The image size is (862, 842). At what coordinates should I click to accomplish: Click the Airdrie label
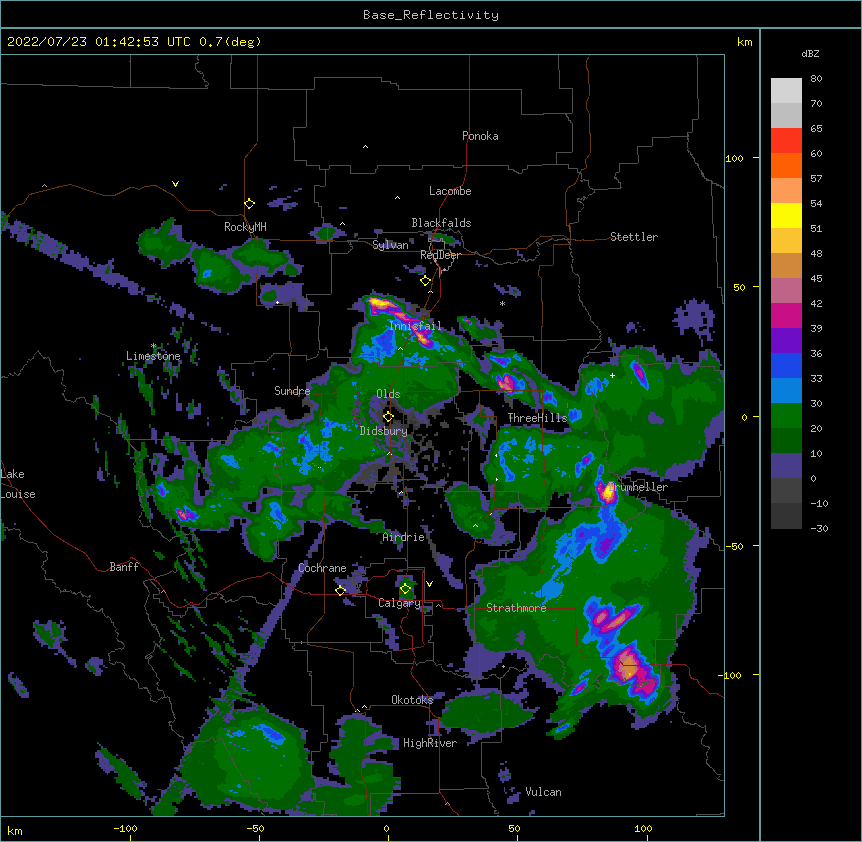403,537
